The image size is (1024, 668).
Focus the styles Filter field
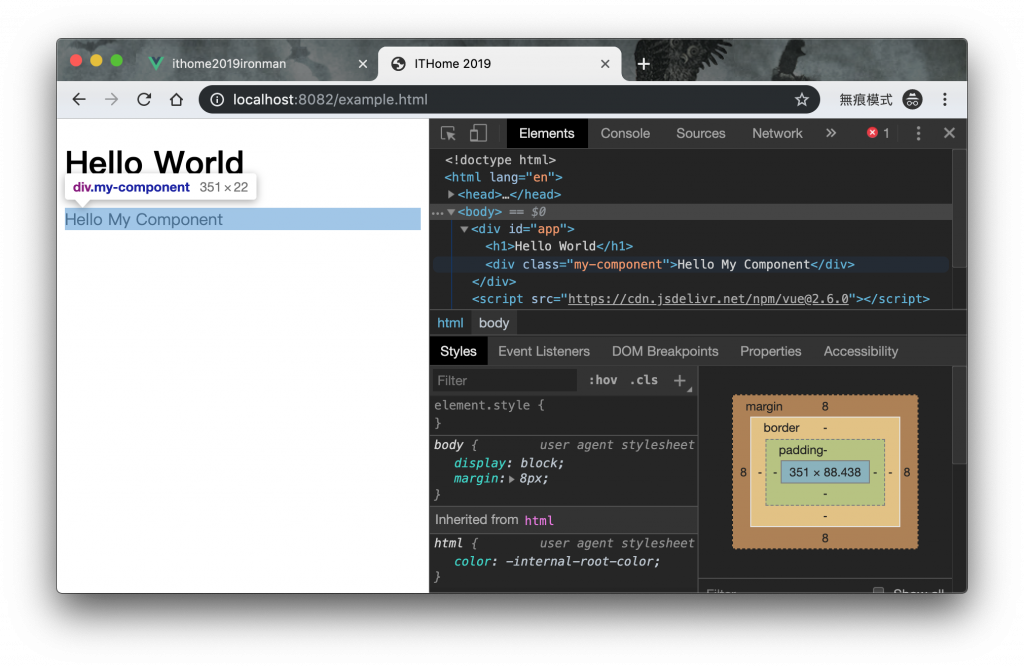[505, 380]
